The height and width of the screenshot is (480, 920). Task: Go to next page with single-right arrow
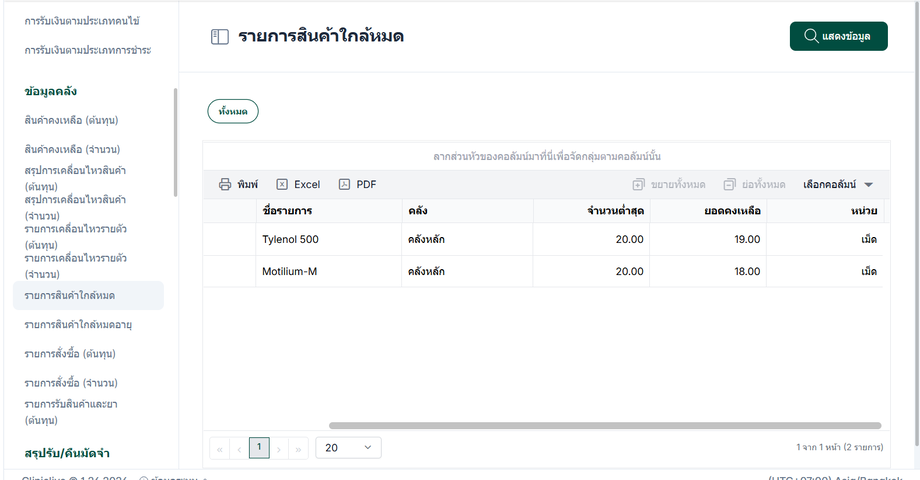279,449
